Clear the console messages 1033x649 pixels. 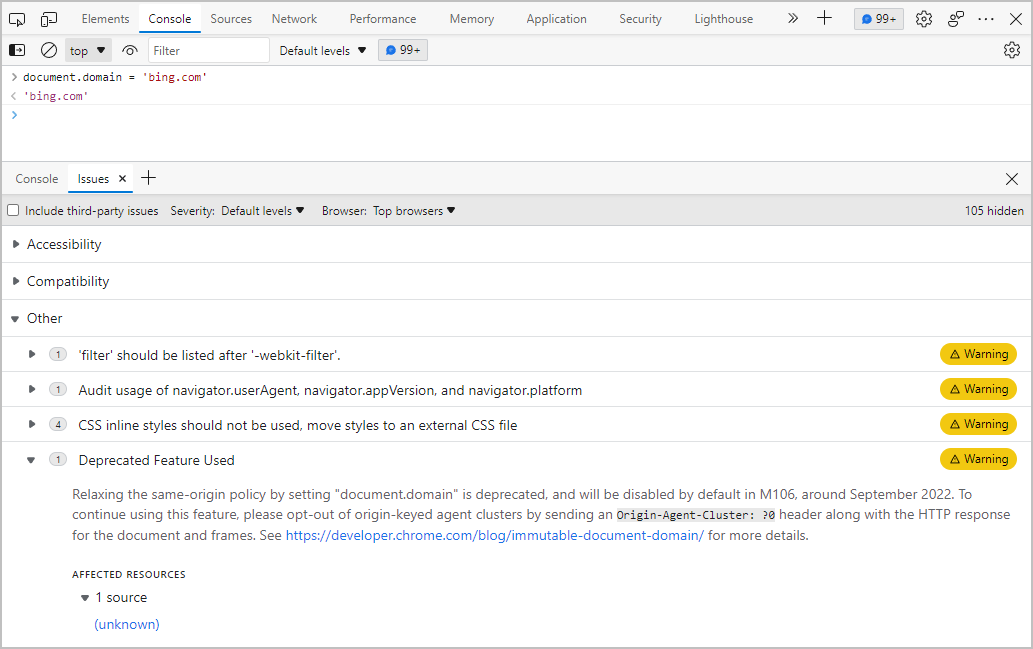47,50
